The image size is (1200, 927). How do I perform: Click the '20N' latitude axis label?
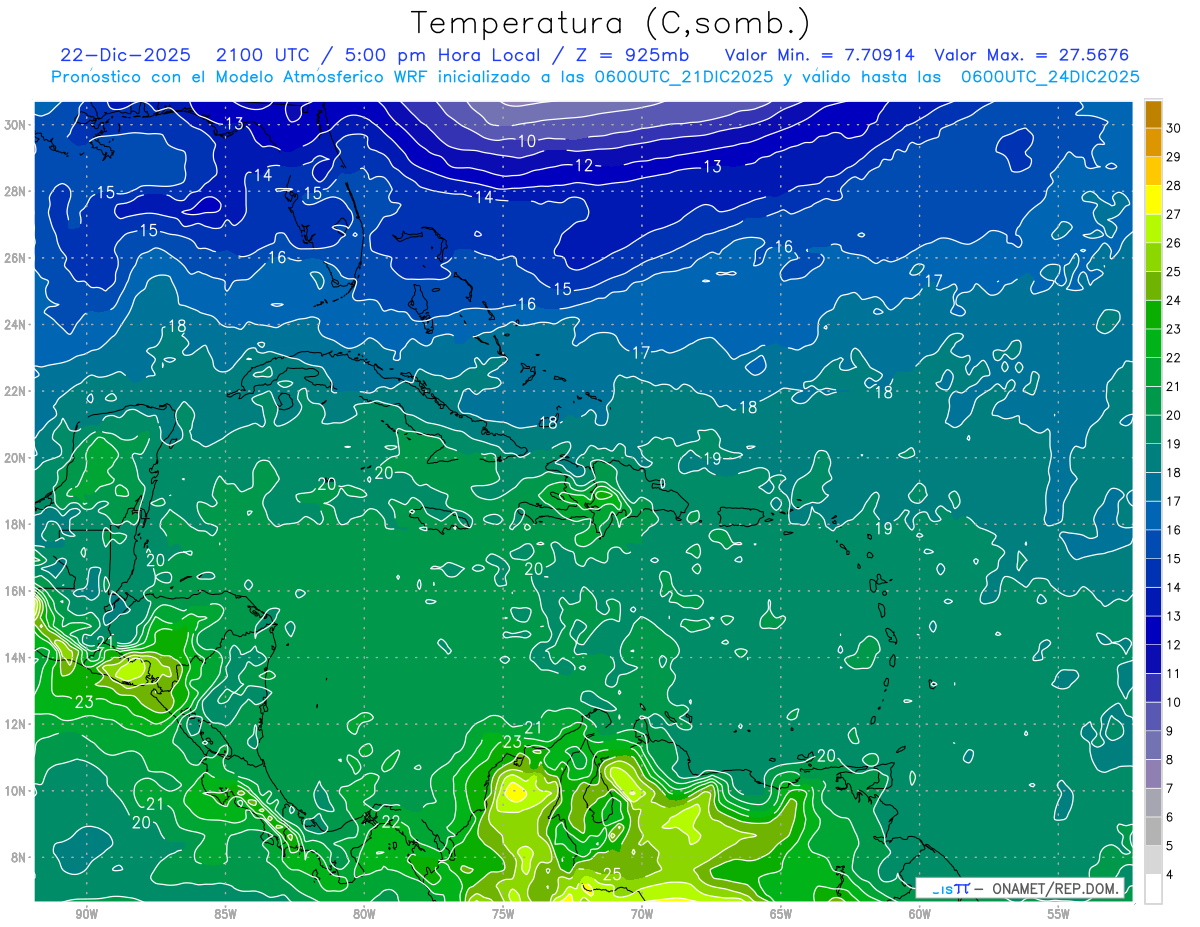tap(15, 457)
